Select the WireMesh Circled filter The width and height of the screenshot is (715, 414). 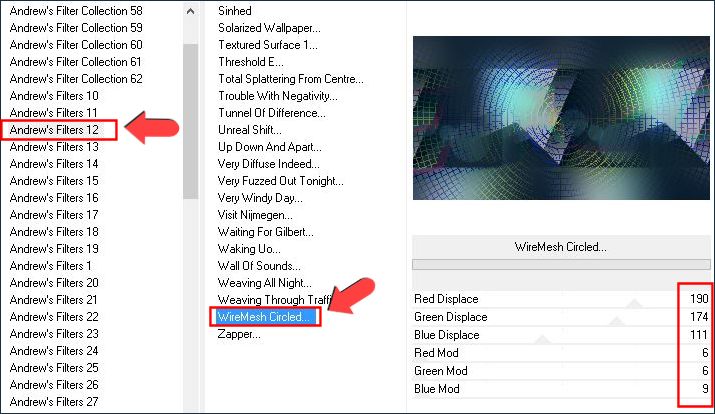point(265,317)
